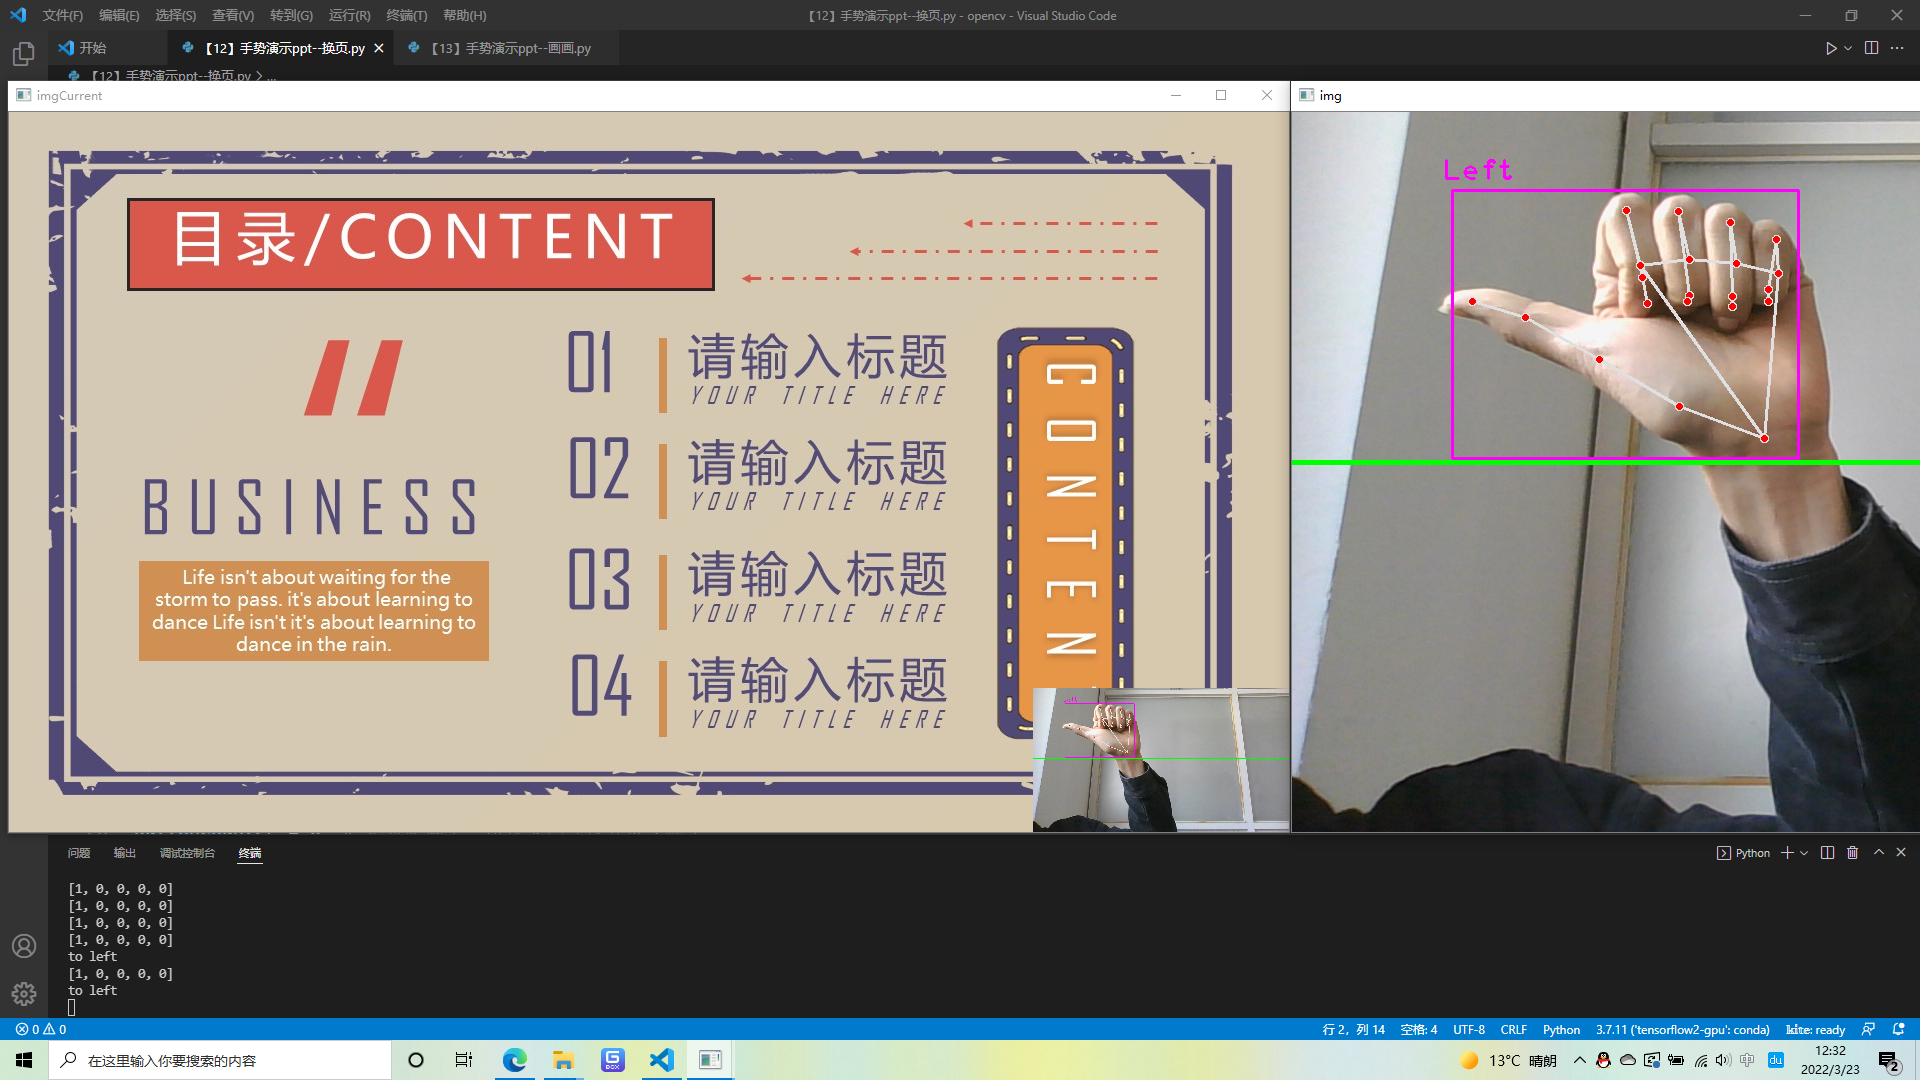Open Task View on the taskbar
The height and width of the screenshot is (1080, 1920).
pyautogui.click(x=464, y=1060)
